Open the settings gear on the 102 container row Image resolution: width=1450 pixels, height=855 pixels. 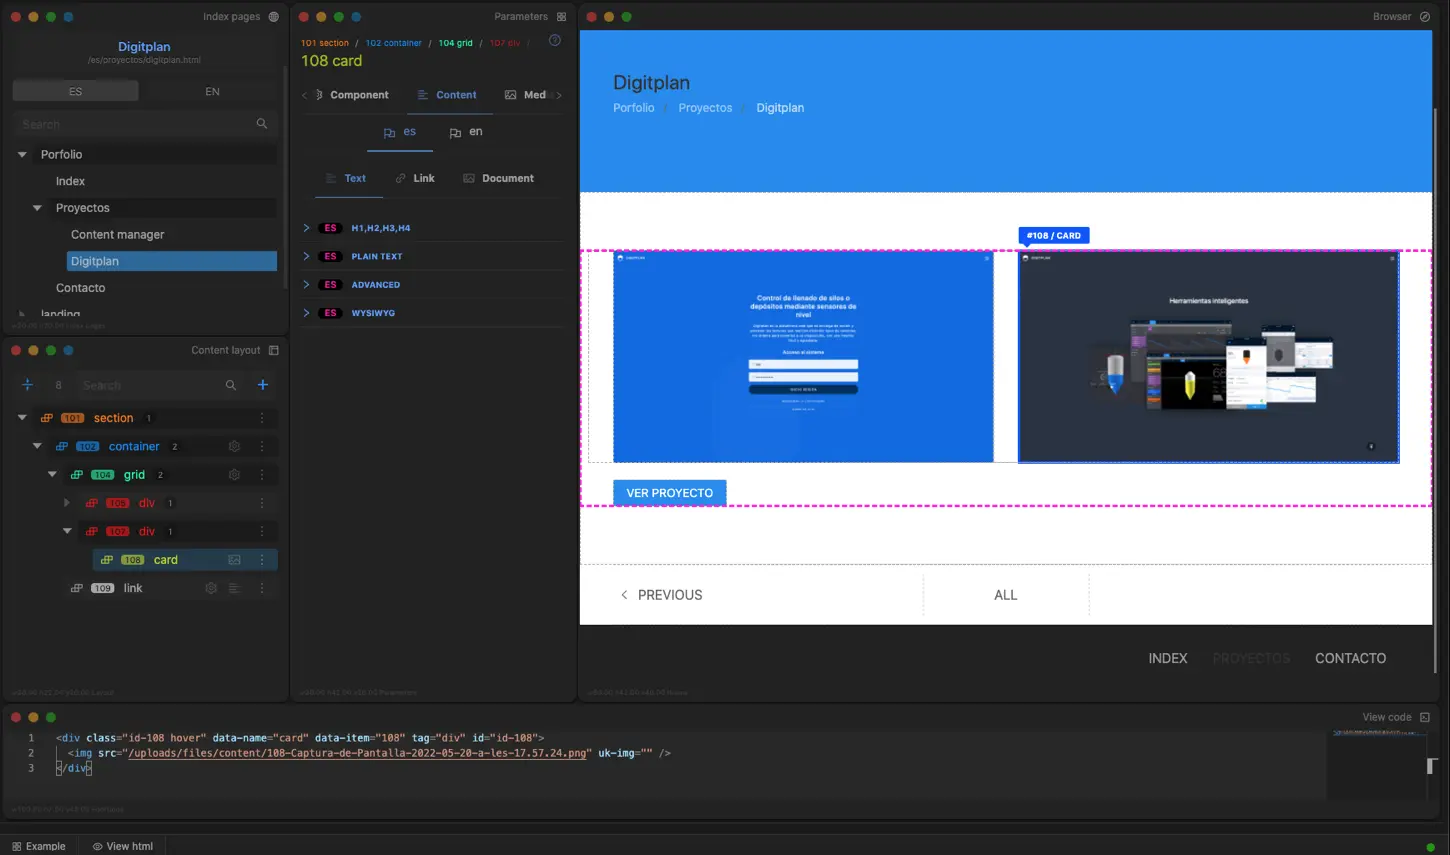pos(234,446)
